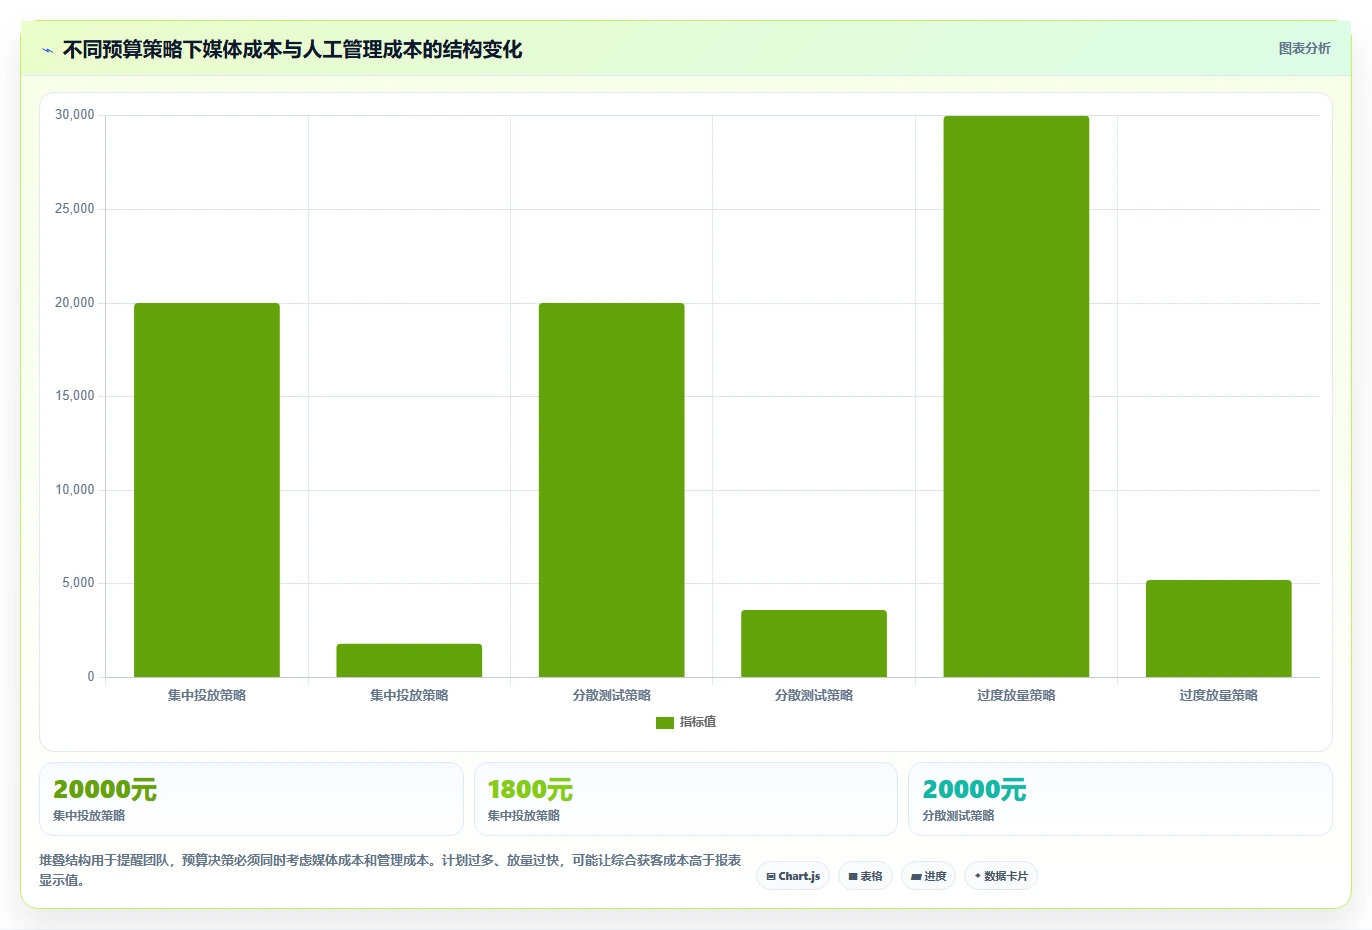This screenshot has width=1372, height=930.
Task: Click the 分散测试策略 label under the 3,600 bar
Action: pos(814,696)
